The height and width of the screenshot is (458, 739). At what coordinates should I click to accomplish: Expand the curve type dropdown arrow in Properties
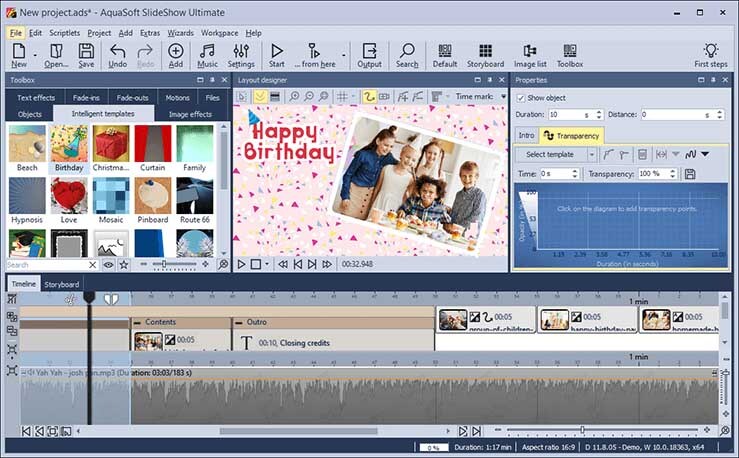pyautogui.click(x=705, y=154)
